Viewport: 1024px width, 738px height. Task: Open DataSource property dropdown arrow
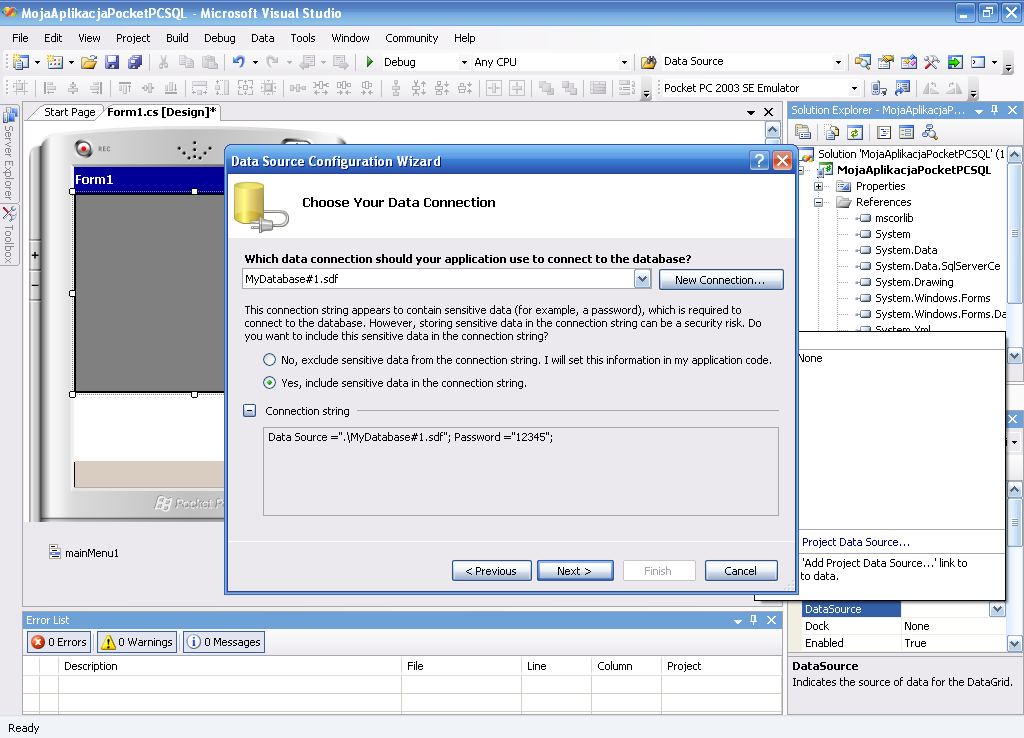[997, 609]
